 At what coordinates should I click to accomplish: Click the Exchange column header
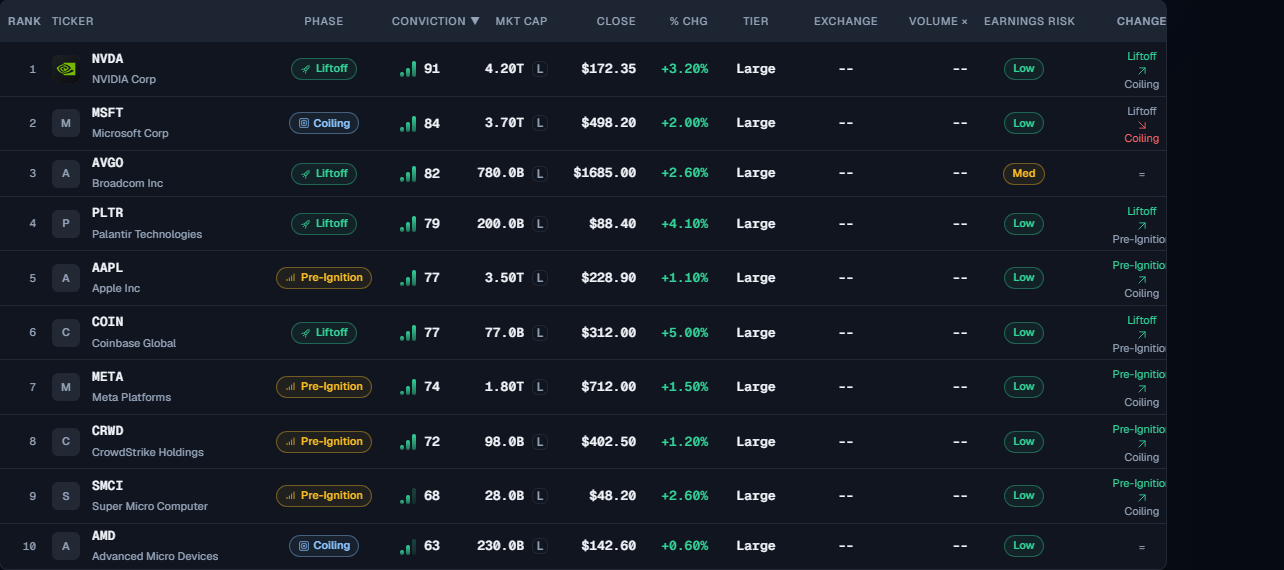(x=846, y=21)
